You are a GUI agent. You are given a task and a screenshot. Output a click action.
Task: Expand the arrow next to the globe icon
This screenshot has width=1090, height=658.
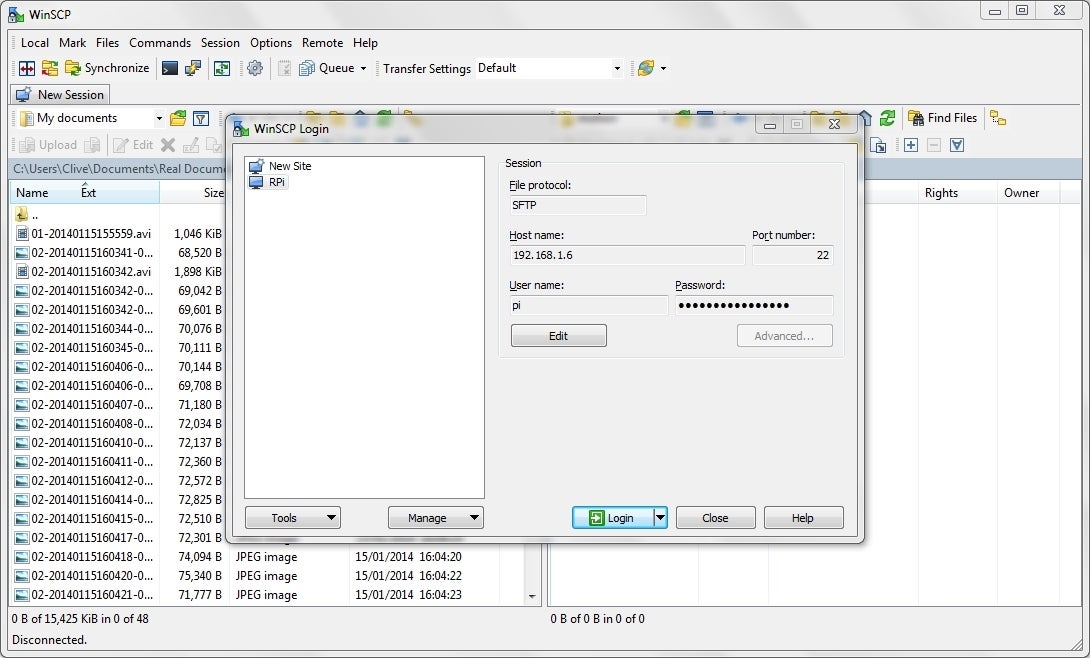[x=663, y=68]
